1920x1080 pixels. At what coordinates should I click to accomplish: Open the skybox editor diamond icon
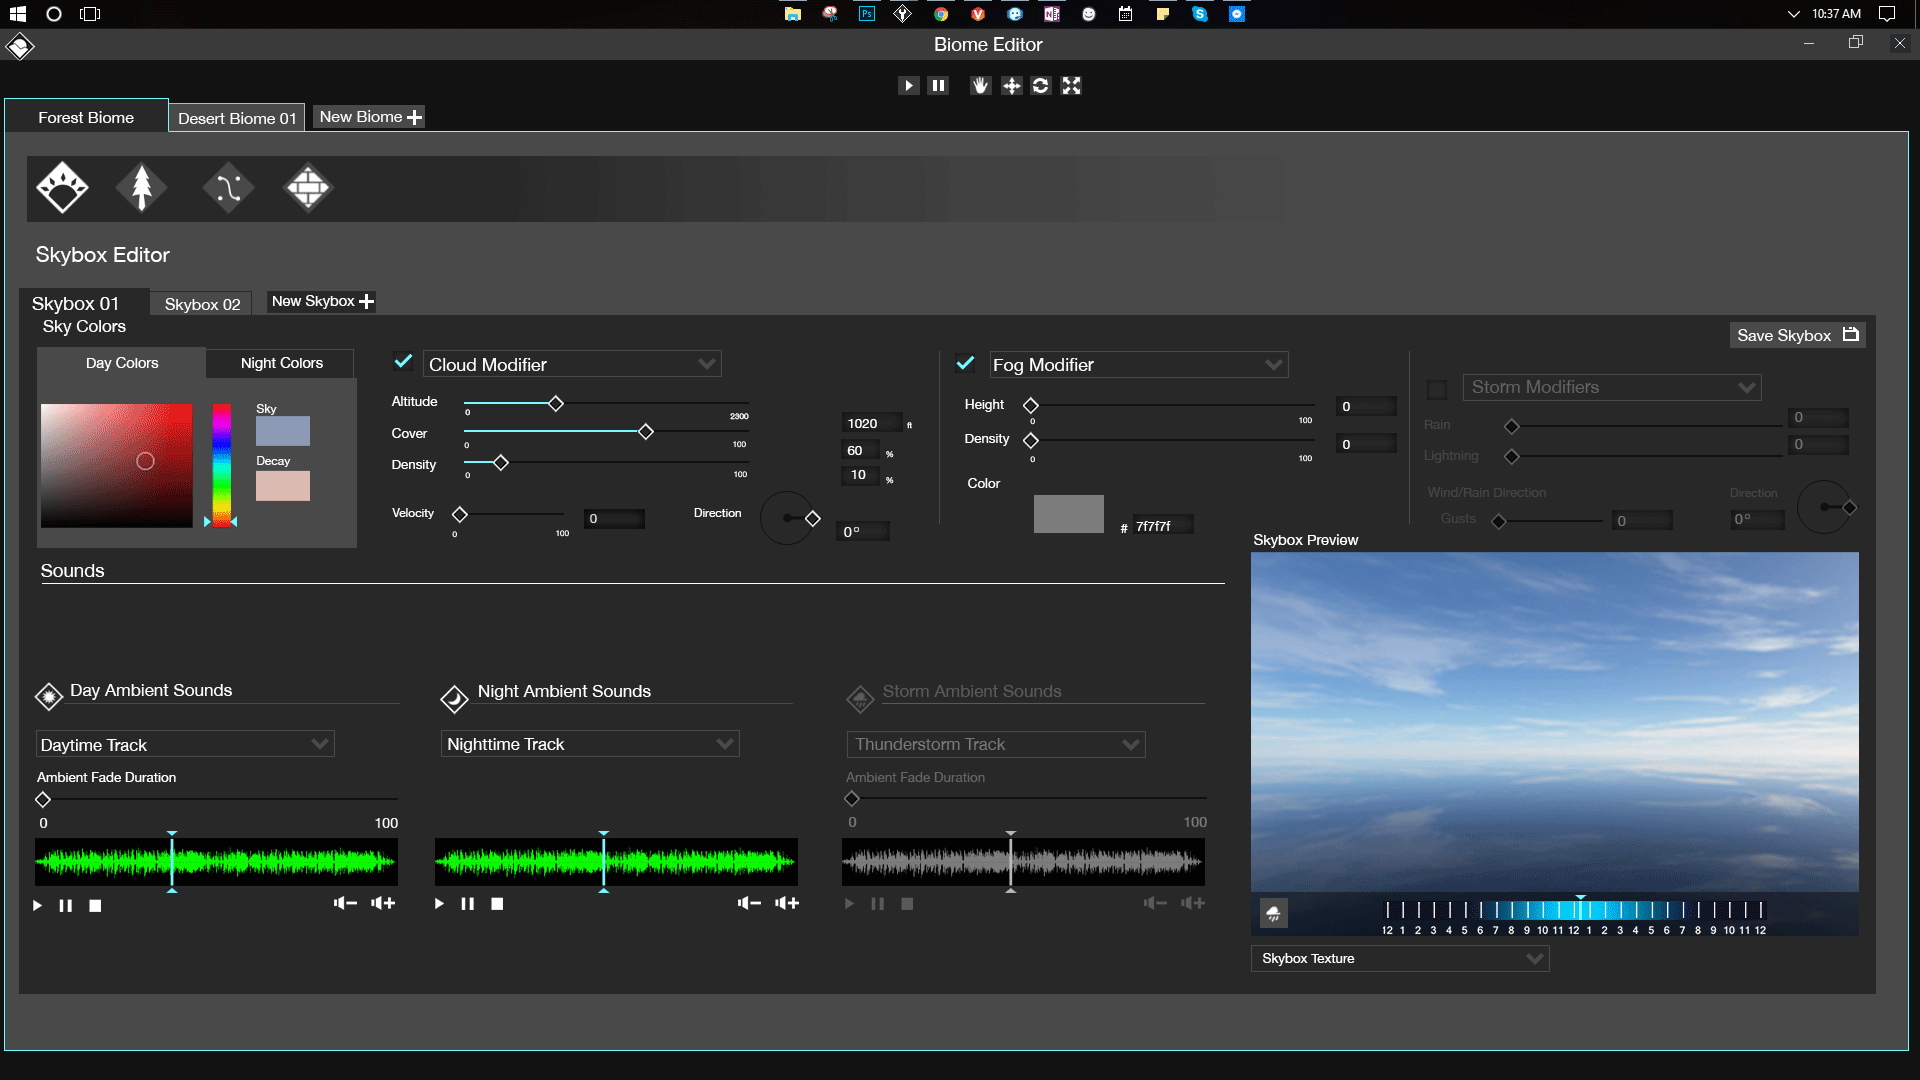(62, 187)
